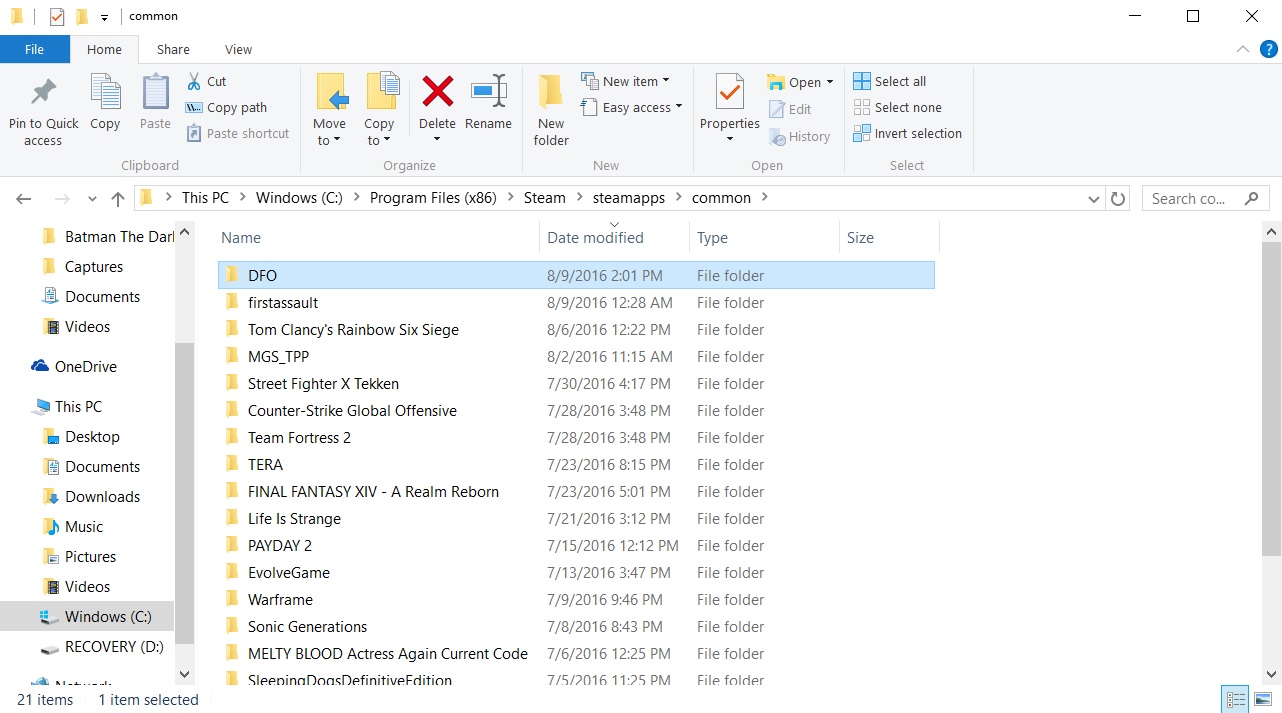Expand the Delete dropdown arrow

point(437,140)
